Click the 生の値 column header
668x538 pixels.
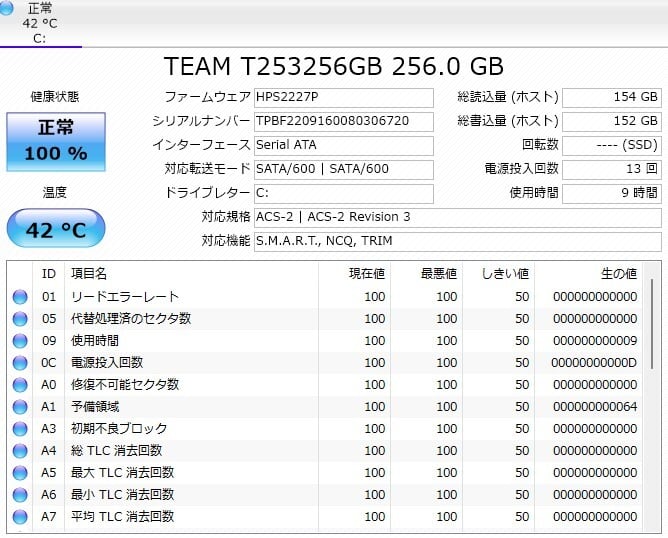coord(616,273)
